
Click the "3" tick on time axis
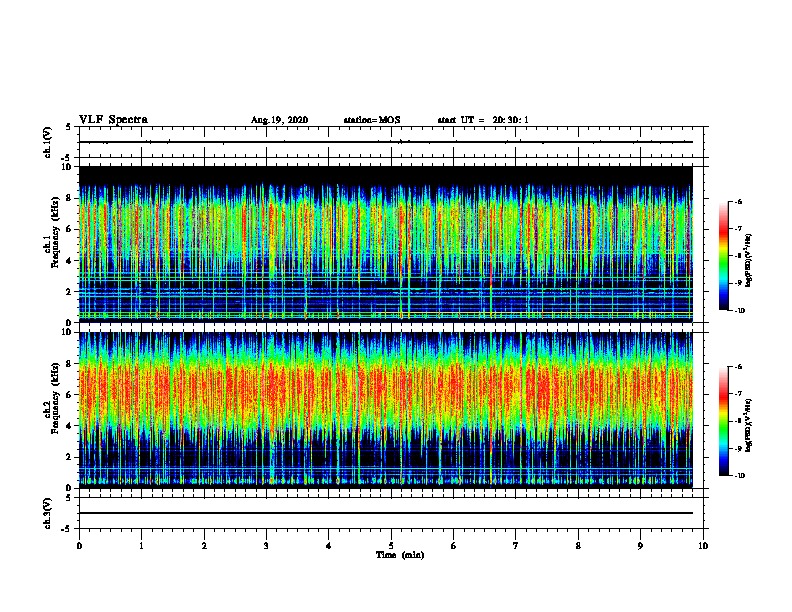266,546
